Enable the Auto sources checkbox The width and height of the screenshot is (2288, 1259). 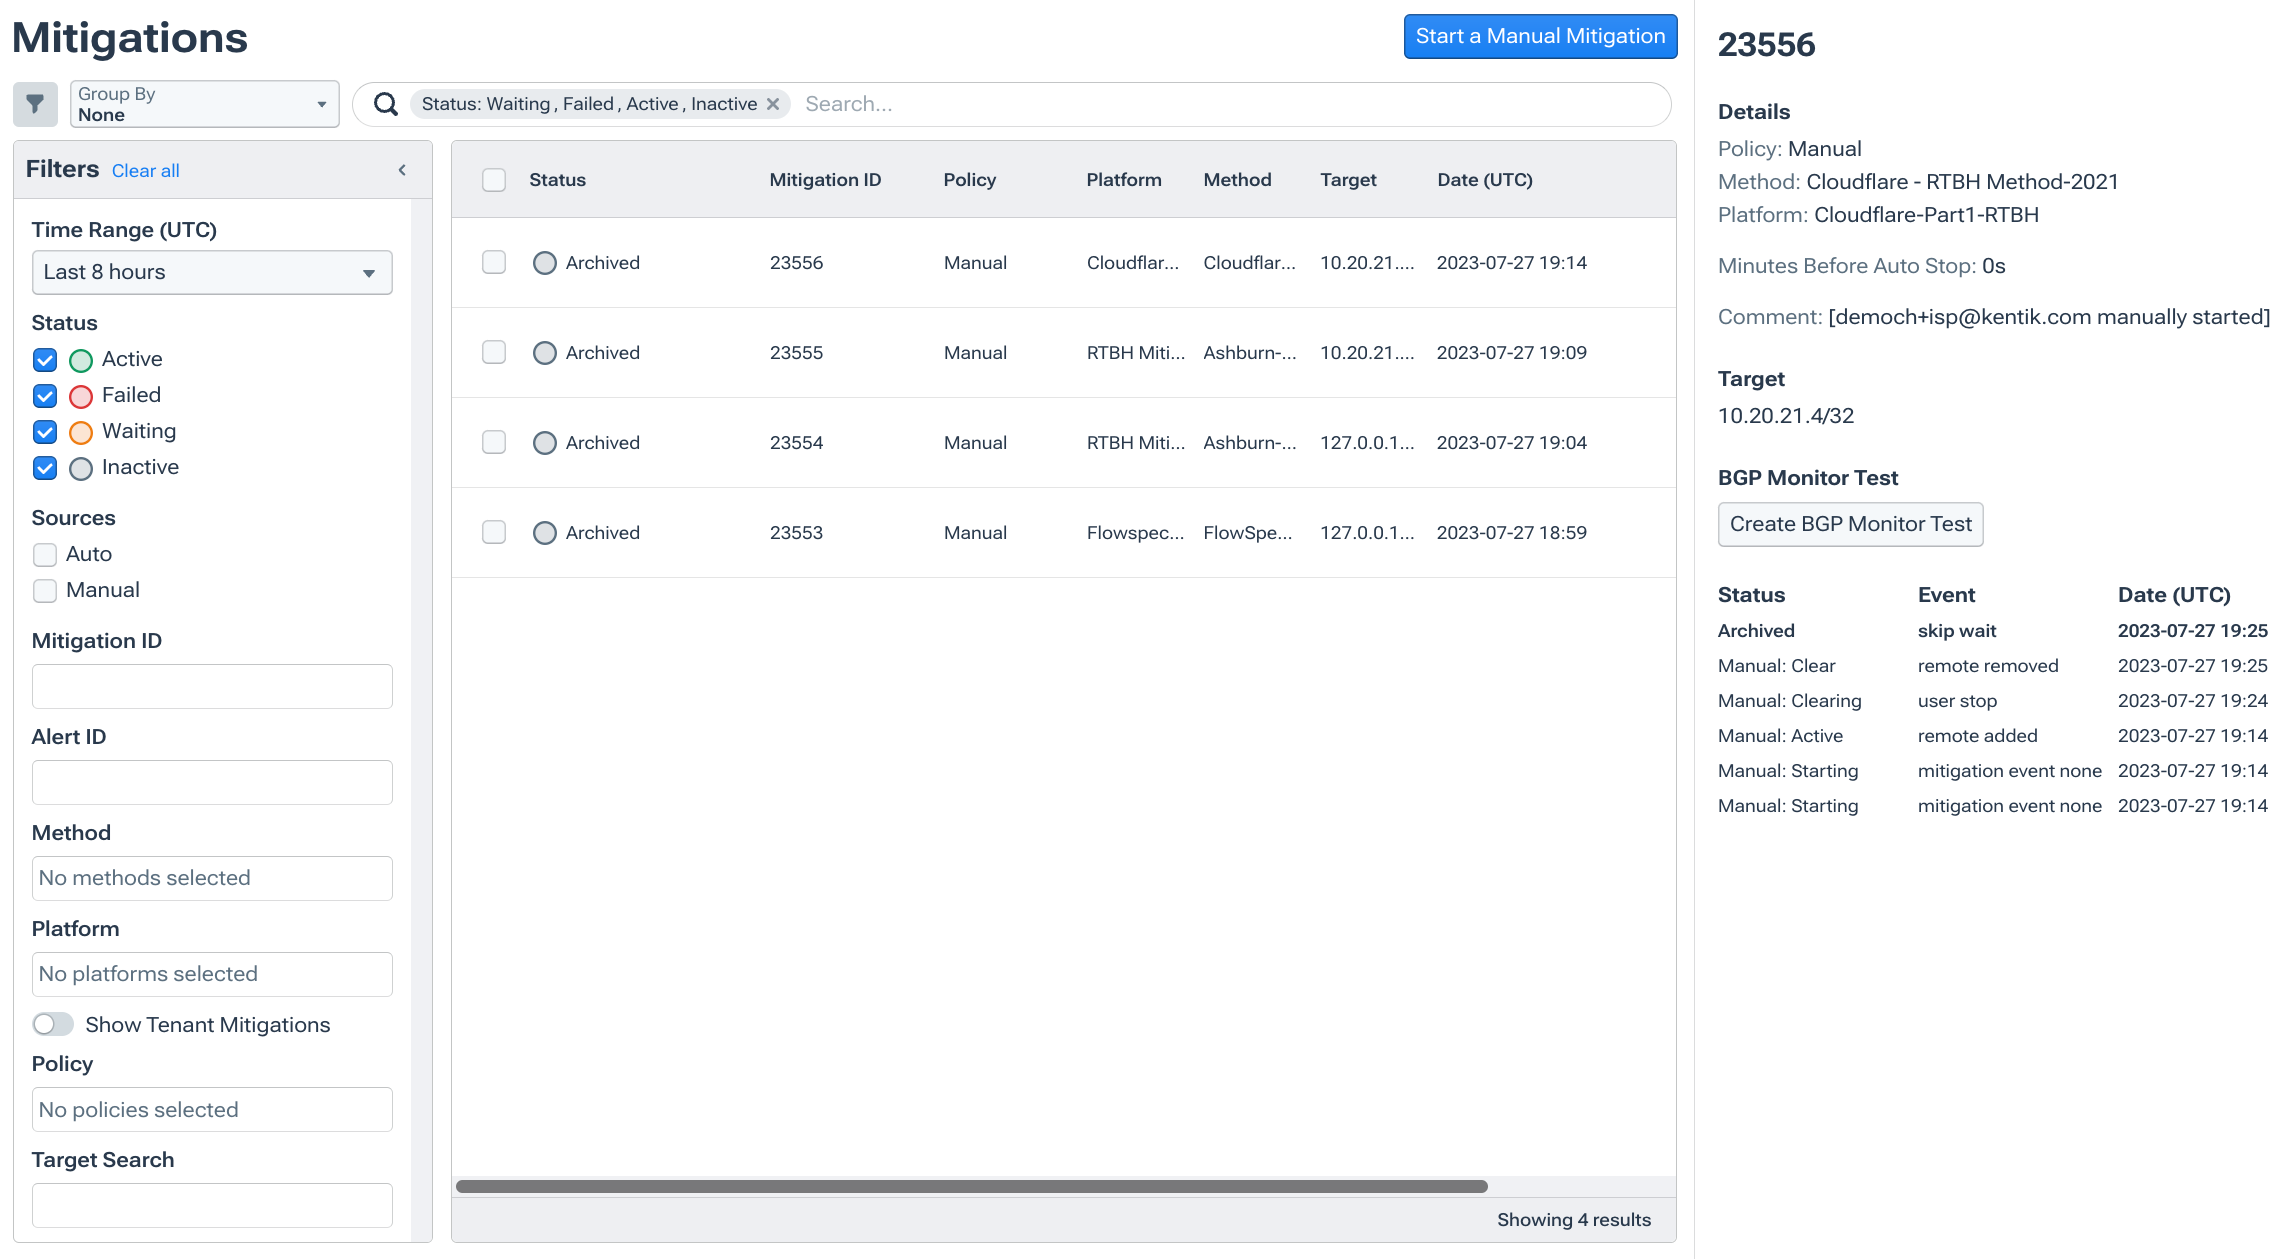point(44,554)
